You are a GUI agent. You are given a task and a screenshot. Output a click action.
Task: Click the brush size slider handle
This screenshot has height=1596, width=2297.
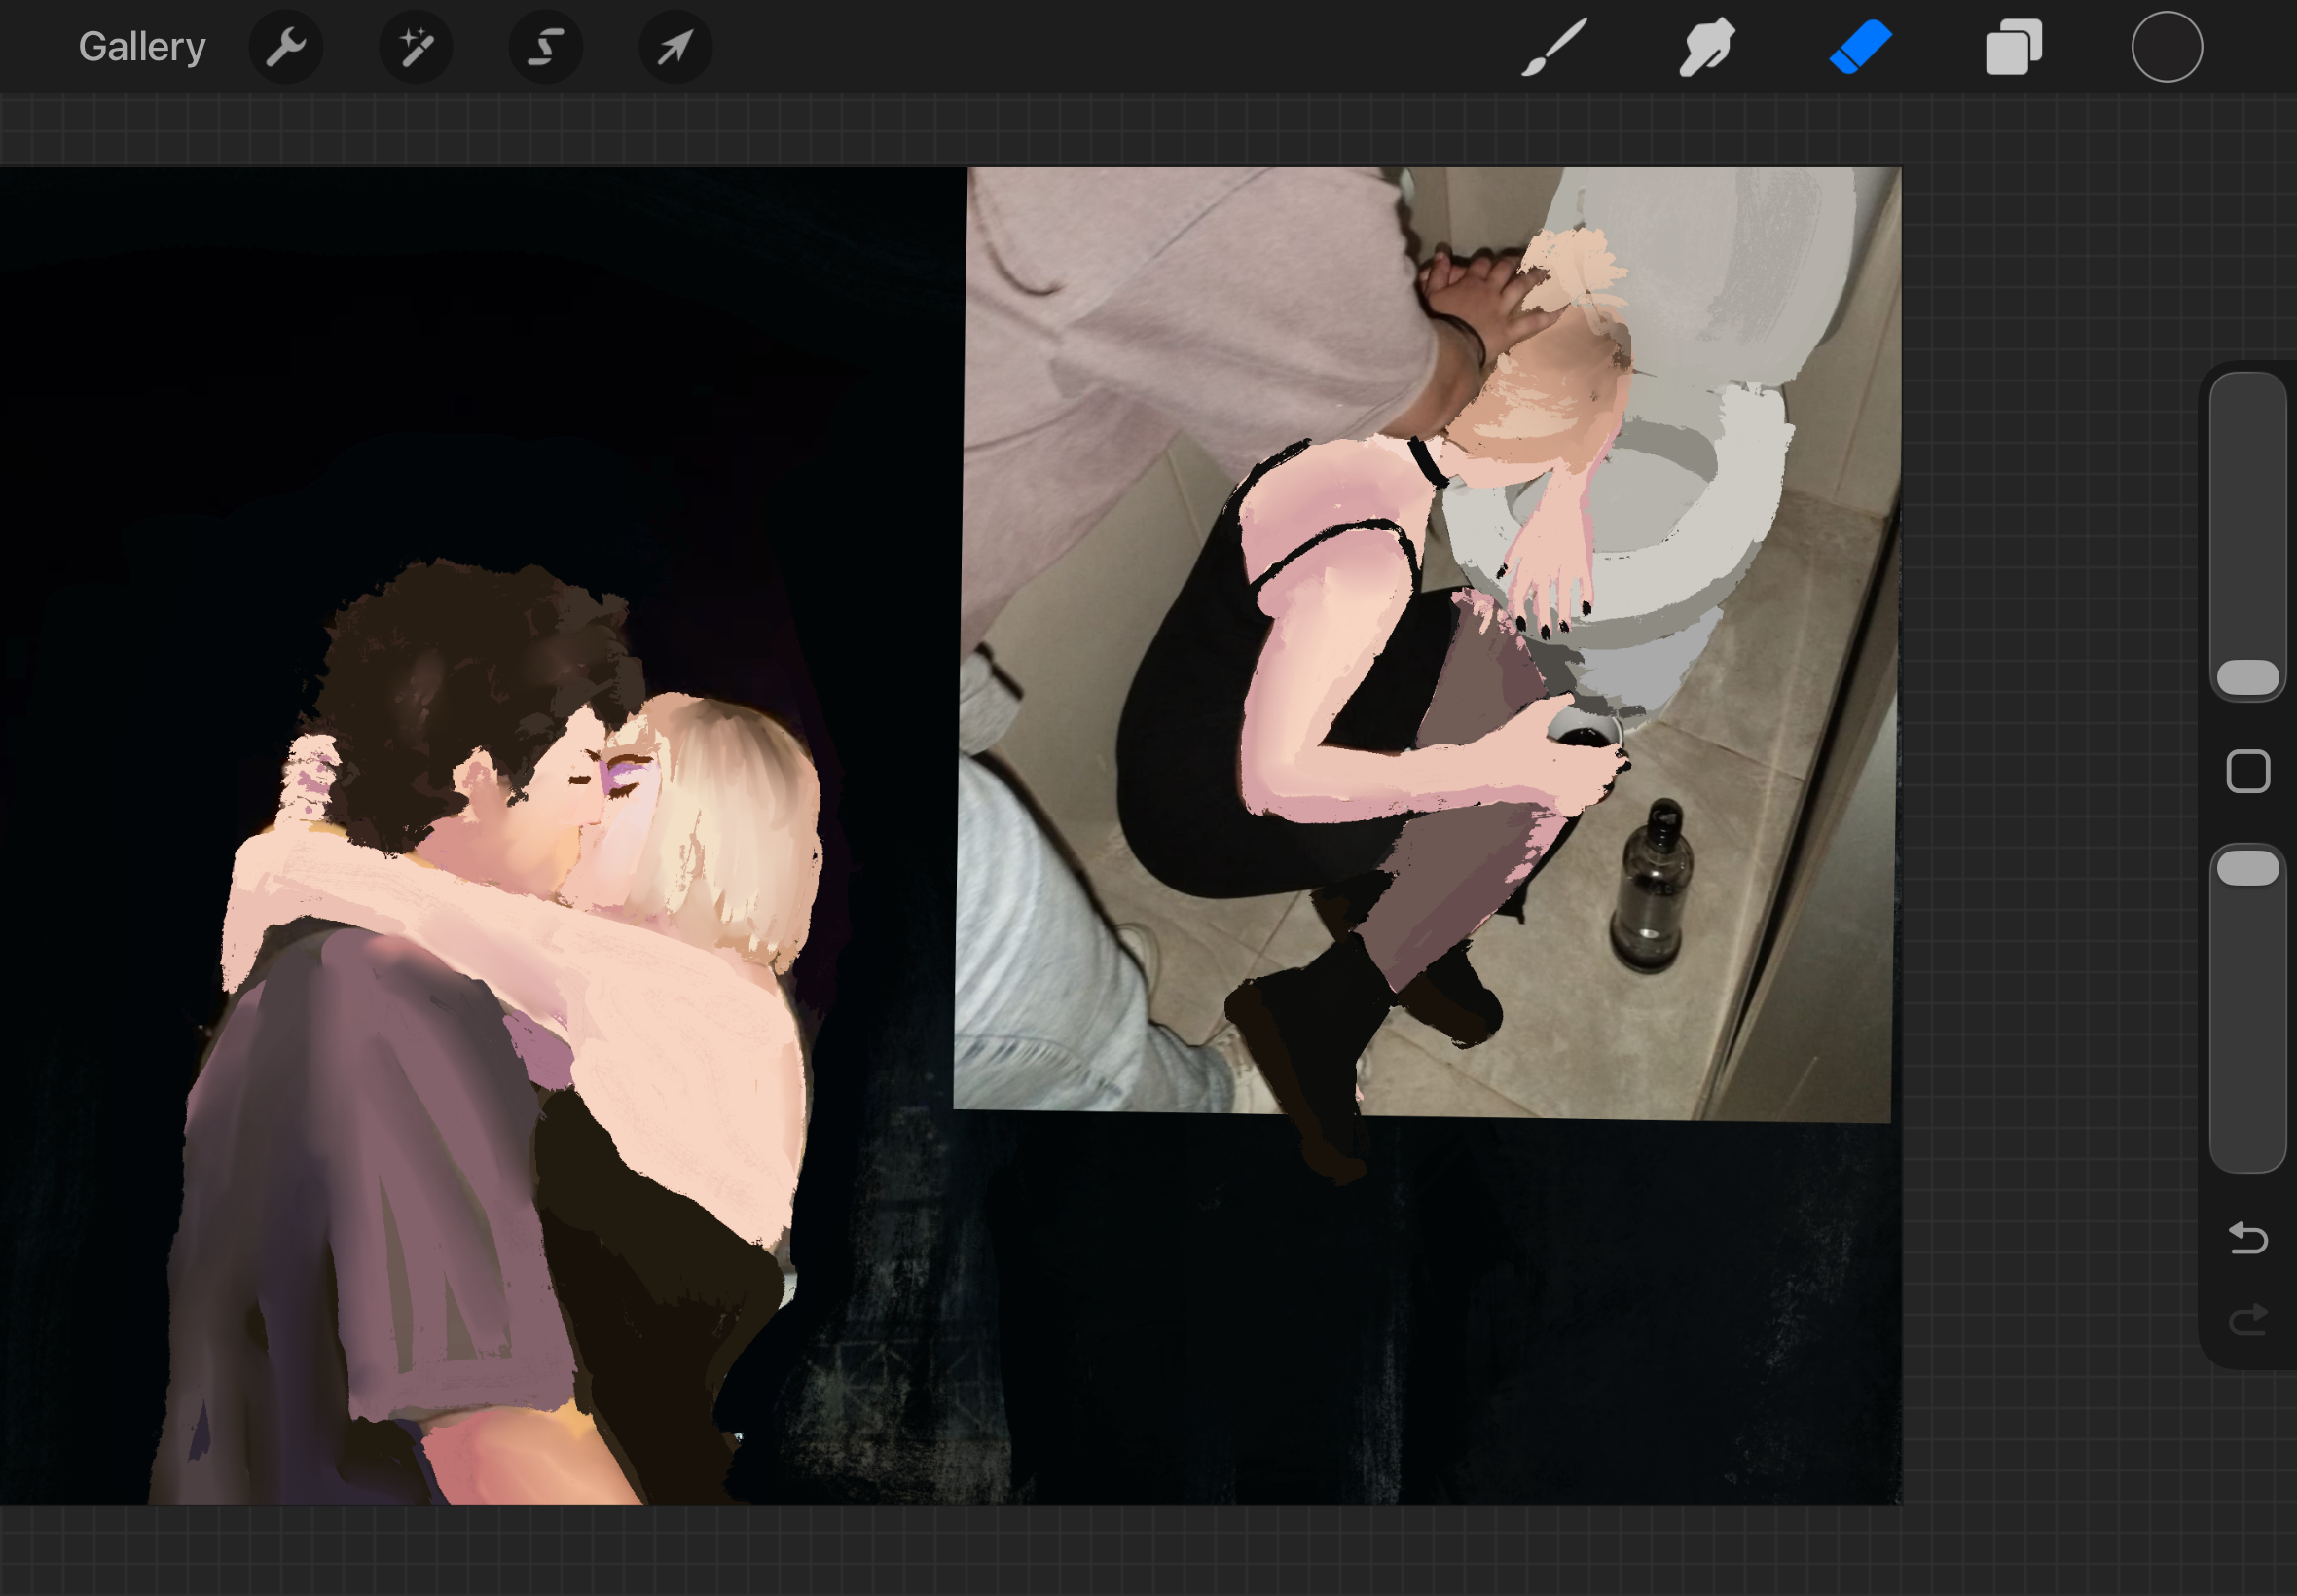coord(2247,677)
